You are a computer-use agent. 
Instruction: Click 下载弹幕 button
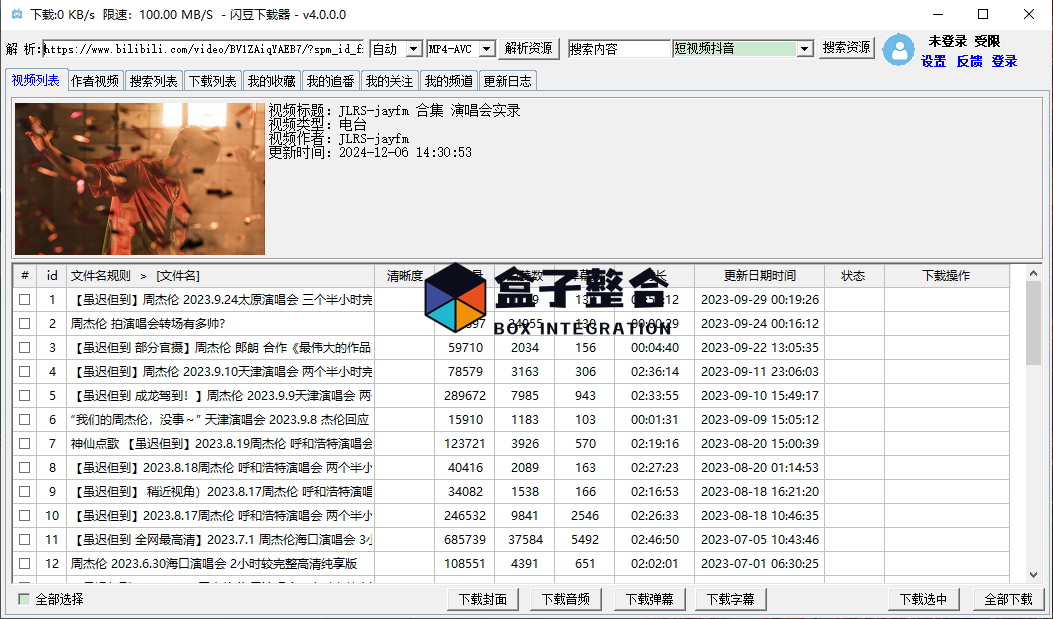click(649, 600)
